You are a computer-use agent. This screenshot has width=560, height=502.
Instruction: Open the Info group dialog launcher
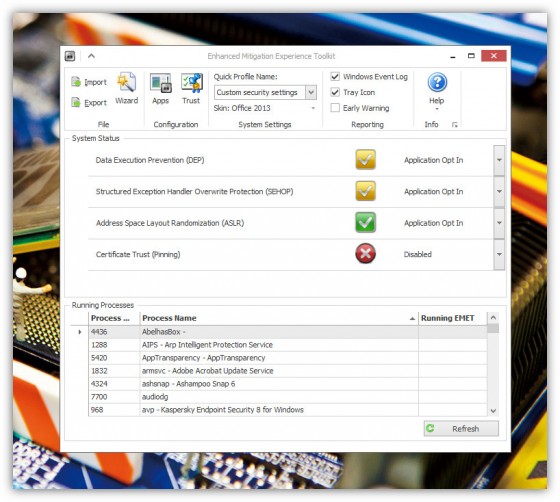455,125
